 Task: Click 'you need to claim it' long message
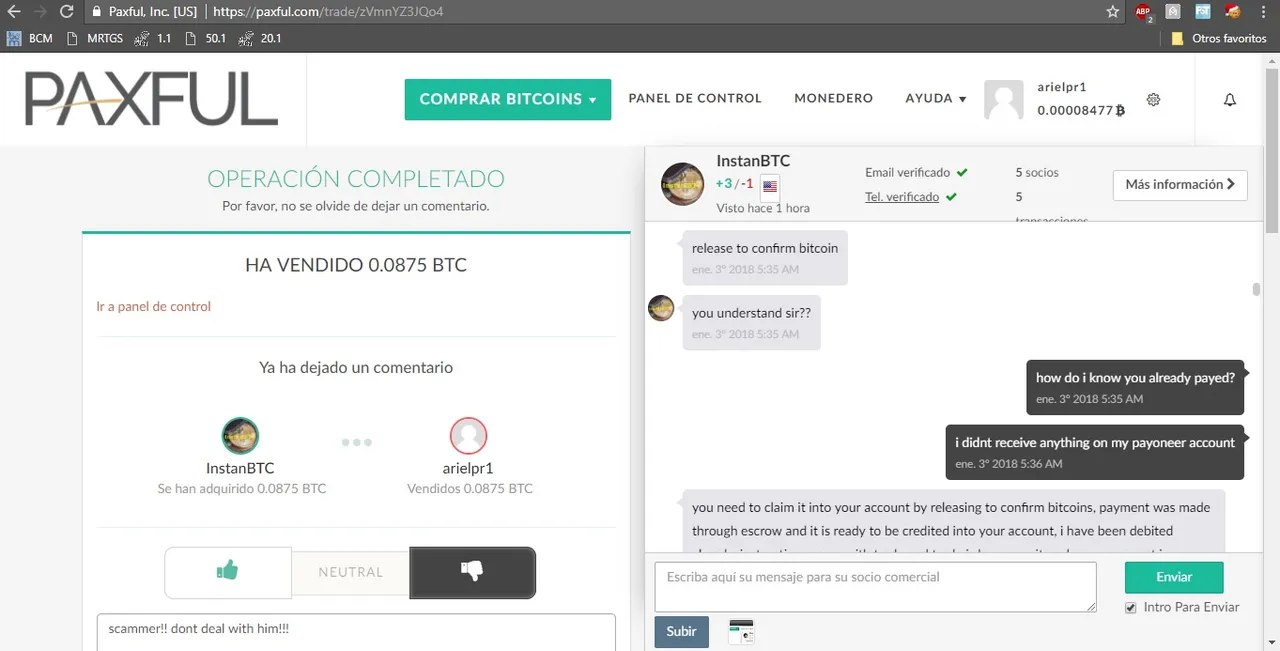(954, 520)
